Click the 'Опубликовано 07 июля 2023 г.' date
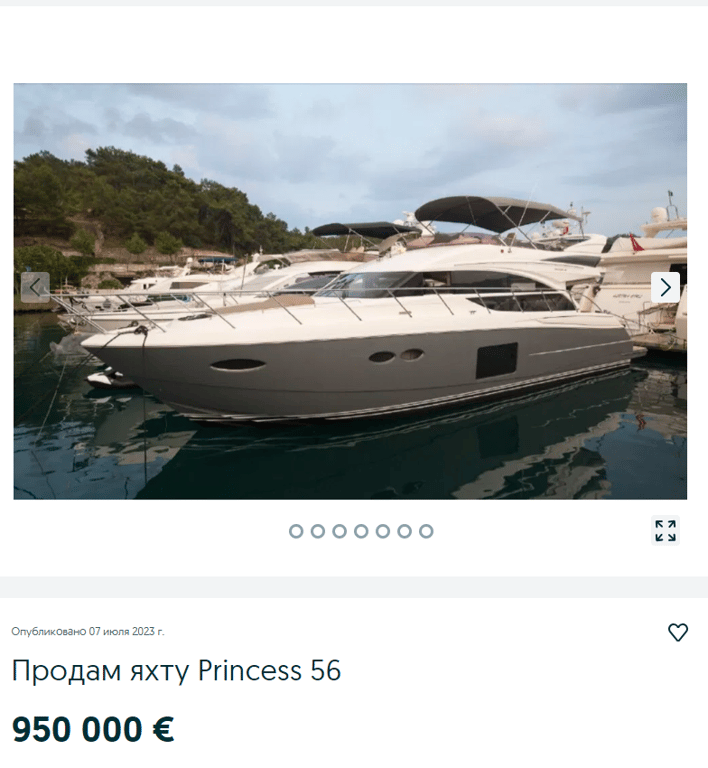 tap(88, 631)
